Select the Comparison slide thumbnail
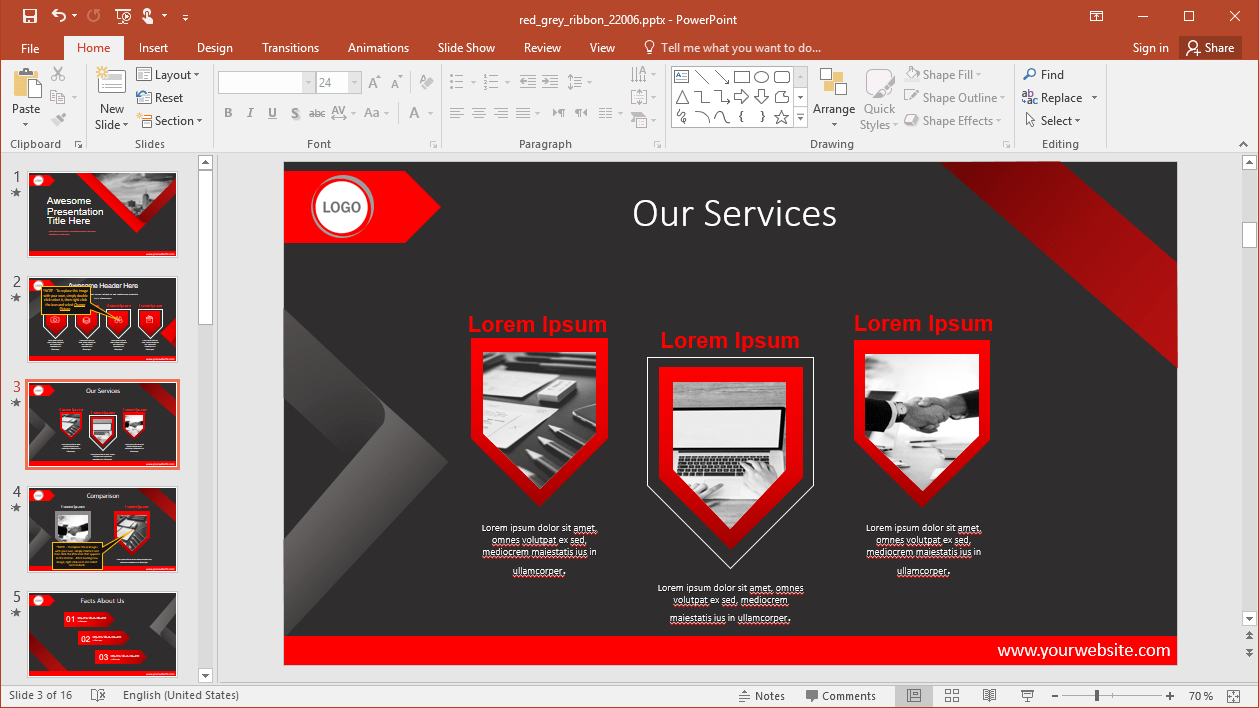 tap(102, 529)
